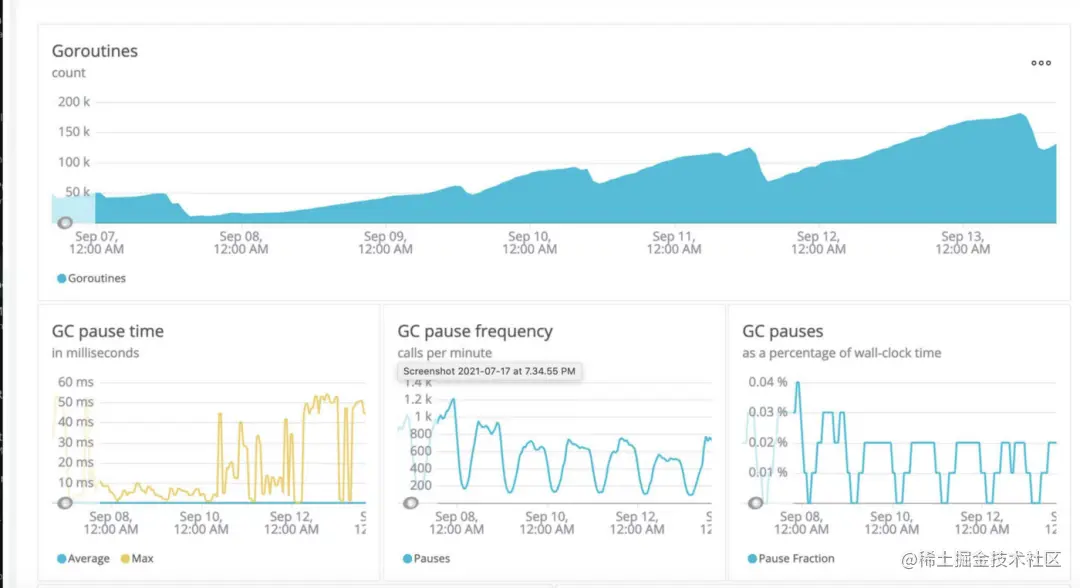Open the Goroutines chart options menu
The width and height of the screenshot is (1080, 588).
(1041, 63)
